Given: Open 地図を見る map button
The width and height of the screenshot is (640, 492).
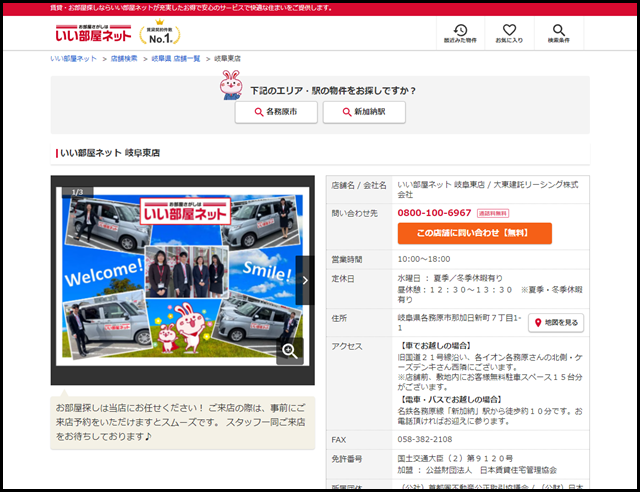Looking at the screenshot, I should pyautogui.click(x=556, y=323).
